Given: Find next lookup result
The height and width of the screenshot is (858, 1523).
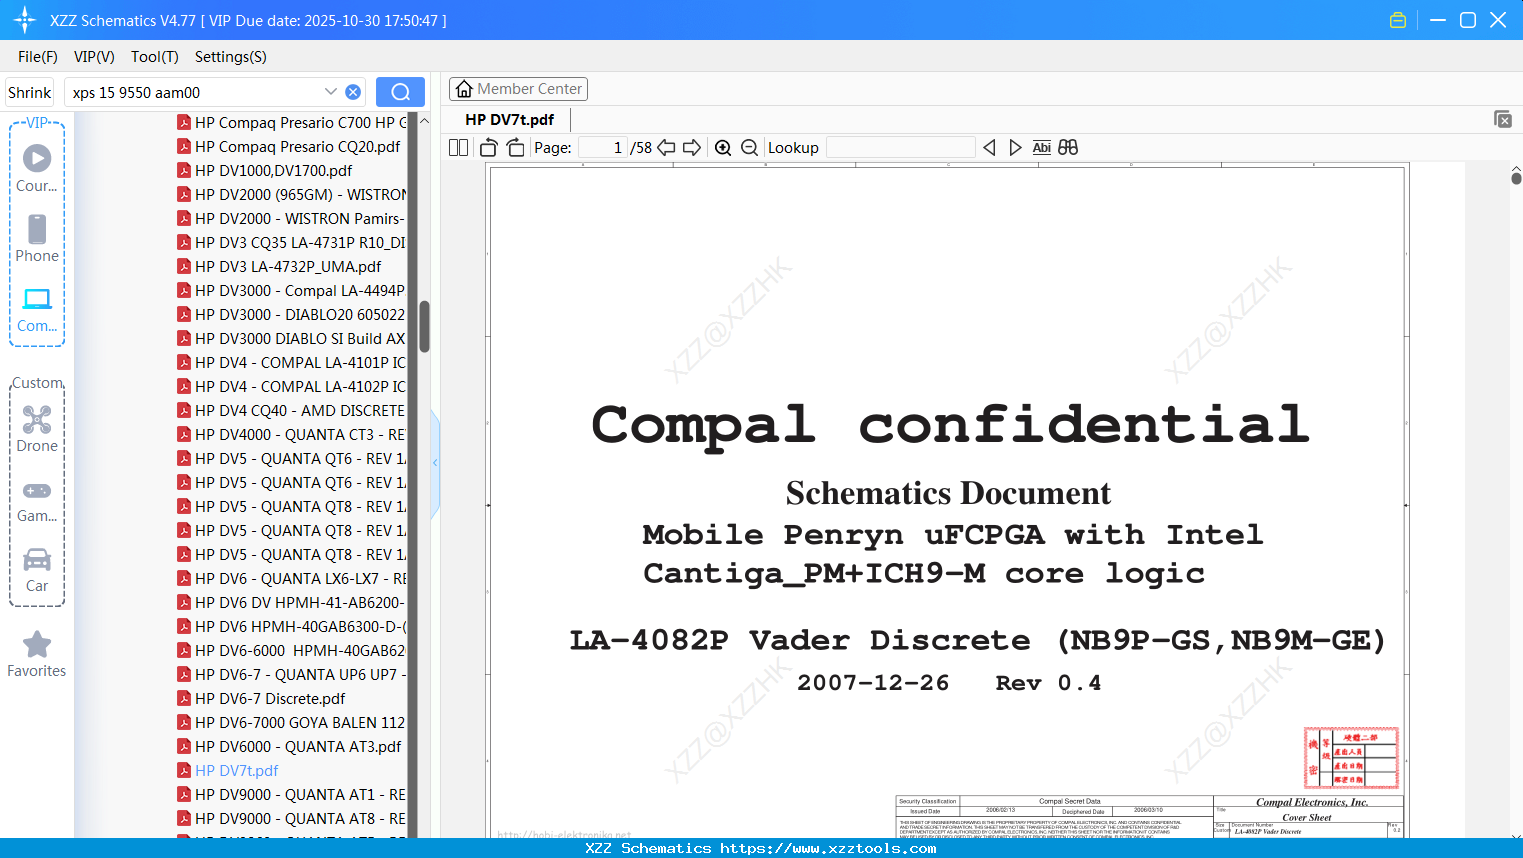Looking at the screenshot, I should (x=1015, y=148).
